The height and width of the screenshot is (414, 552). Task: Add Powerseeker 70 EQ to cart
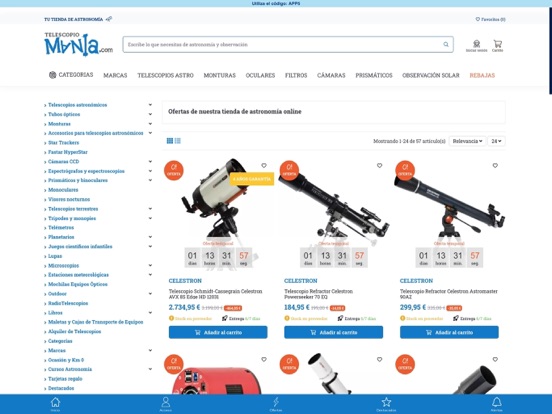point(333,332)
